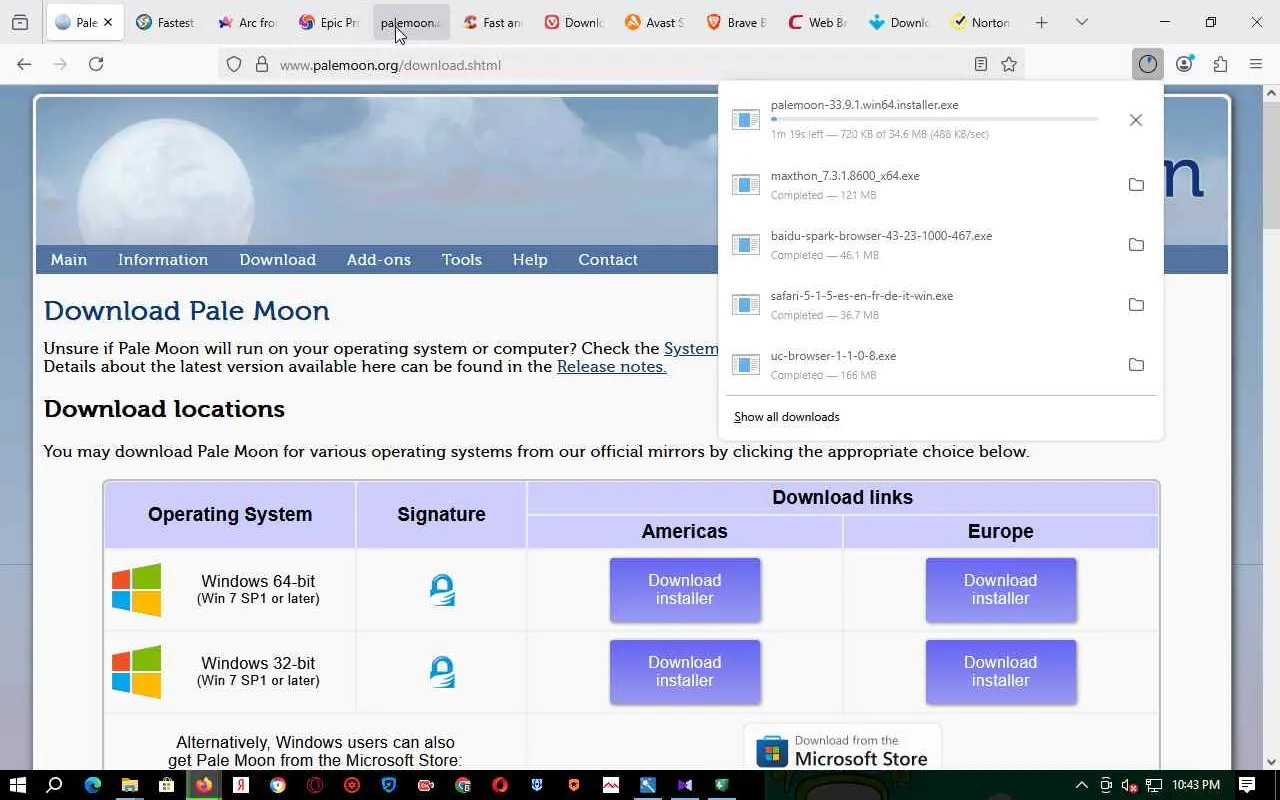Open Yandex browser from the taskbar
This screenshot has width=1280, height=800.
[240, 785]
